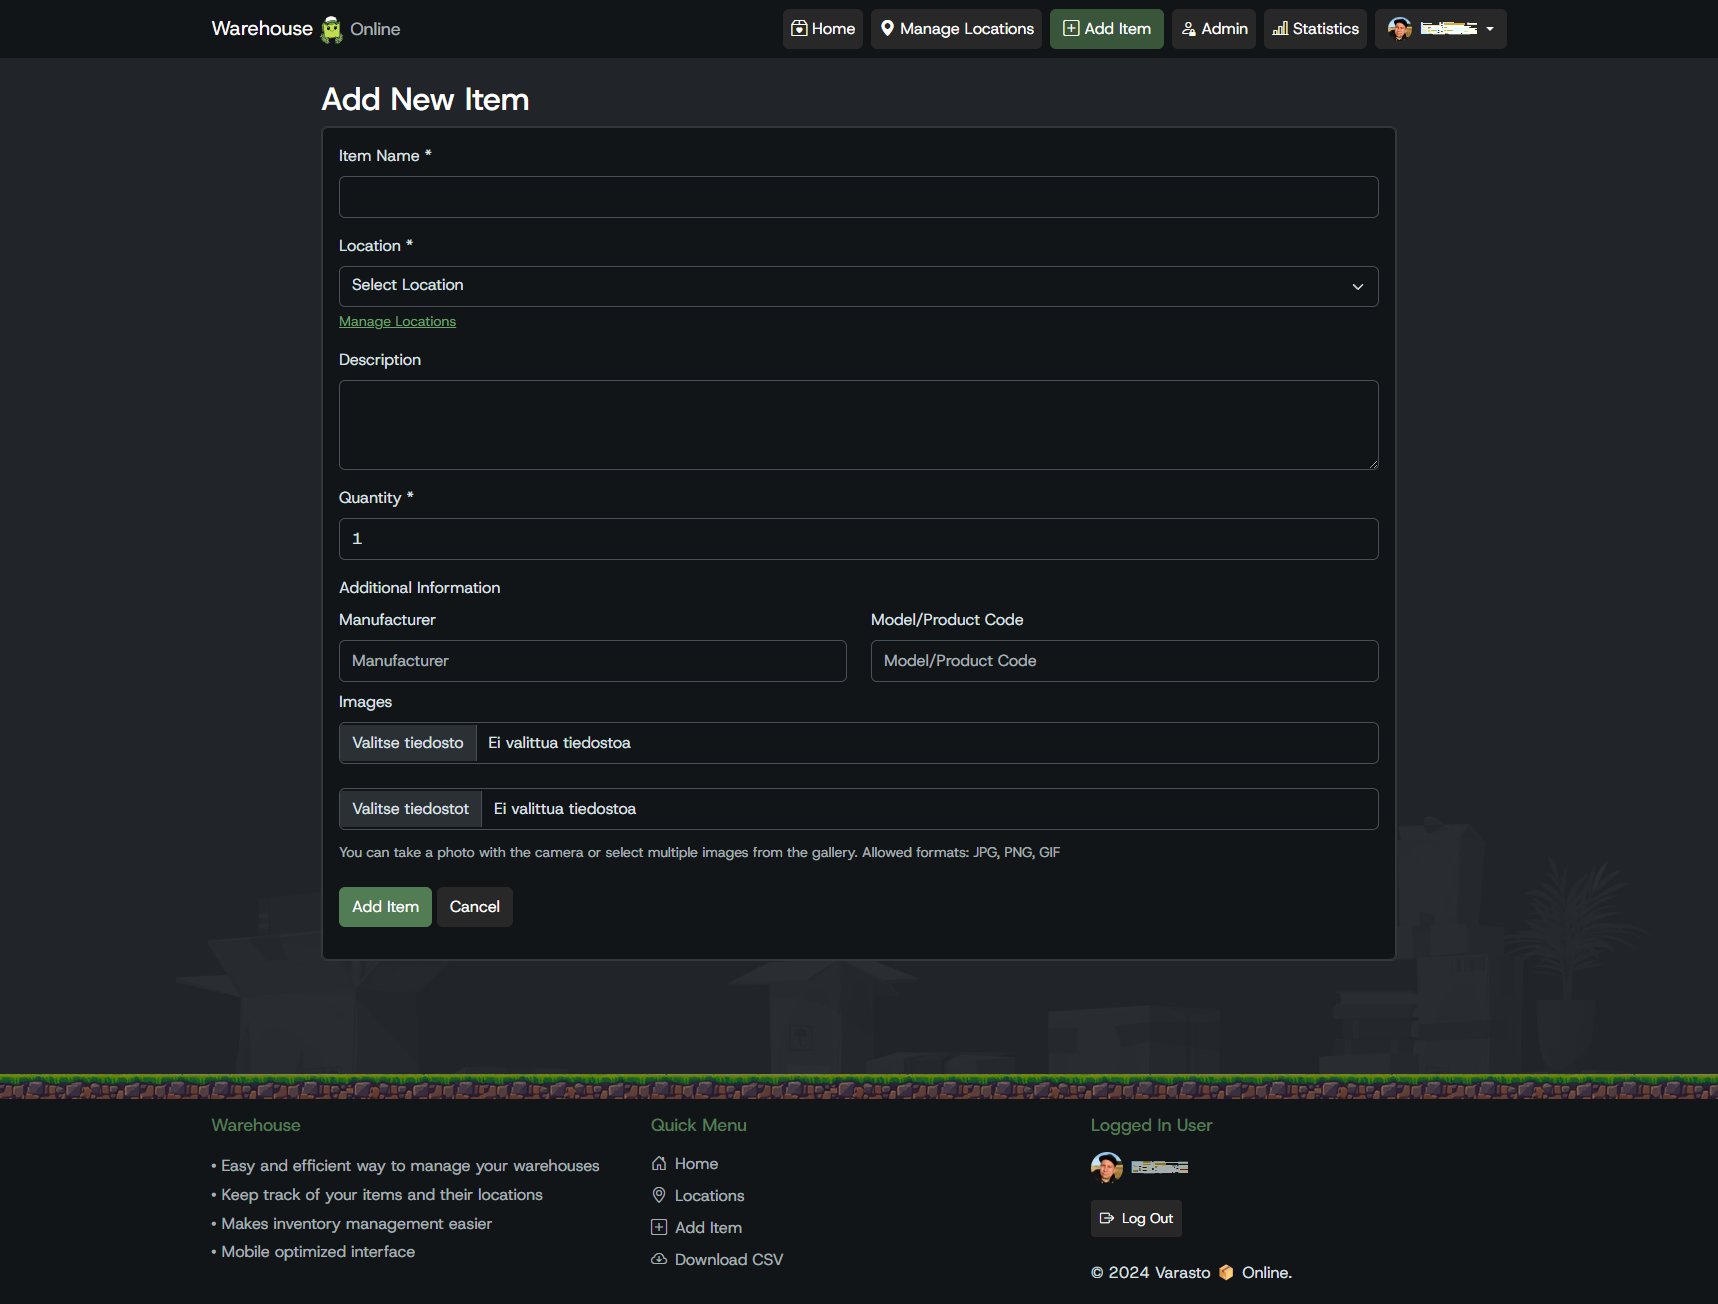Cancel adding the new item
The height and width of the screenshot is (1304, 1718).
pyautogui.click(x=474, y=907)
